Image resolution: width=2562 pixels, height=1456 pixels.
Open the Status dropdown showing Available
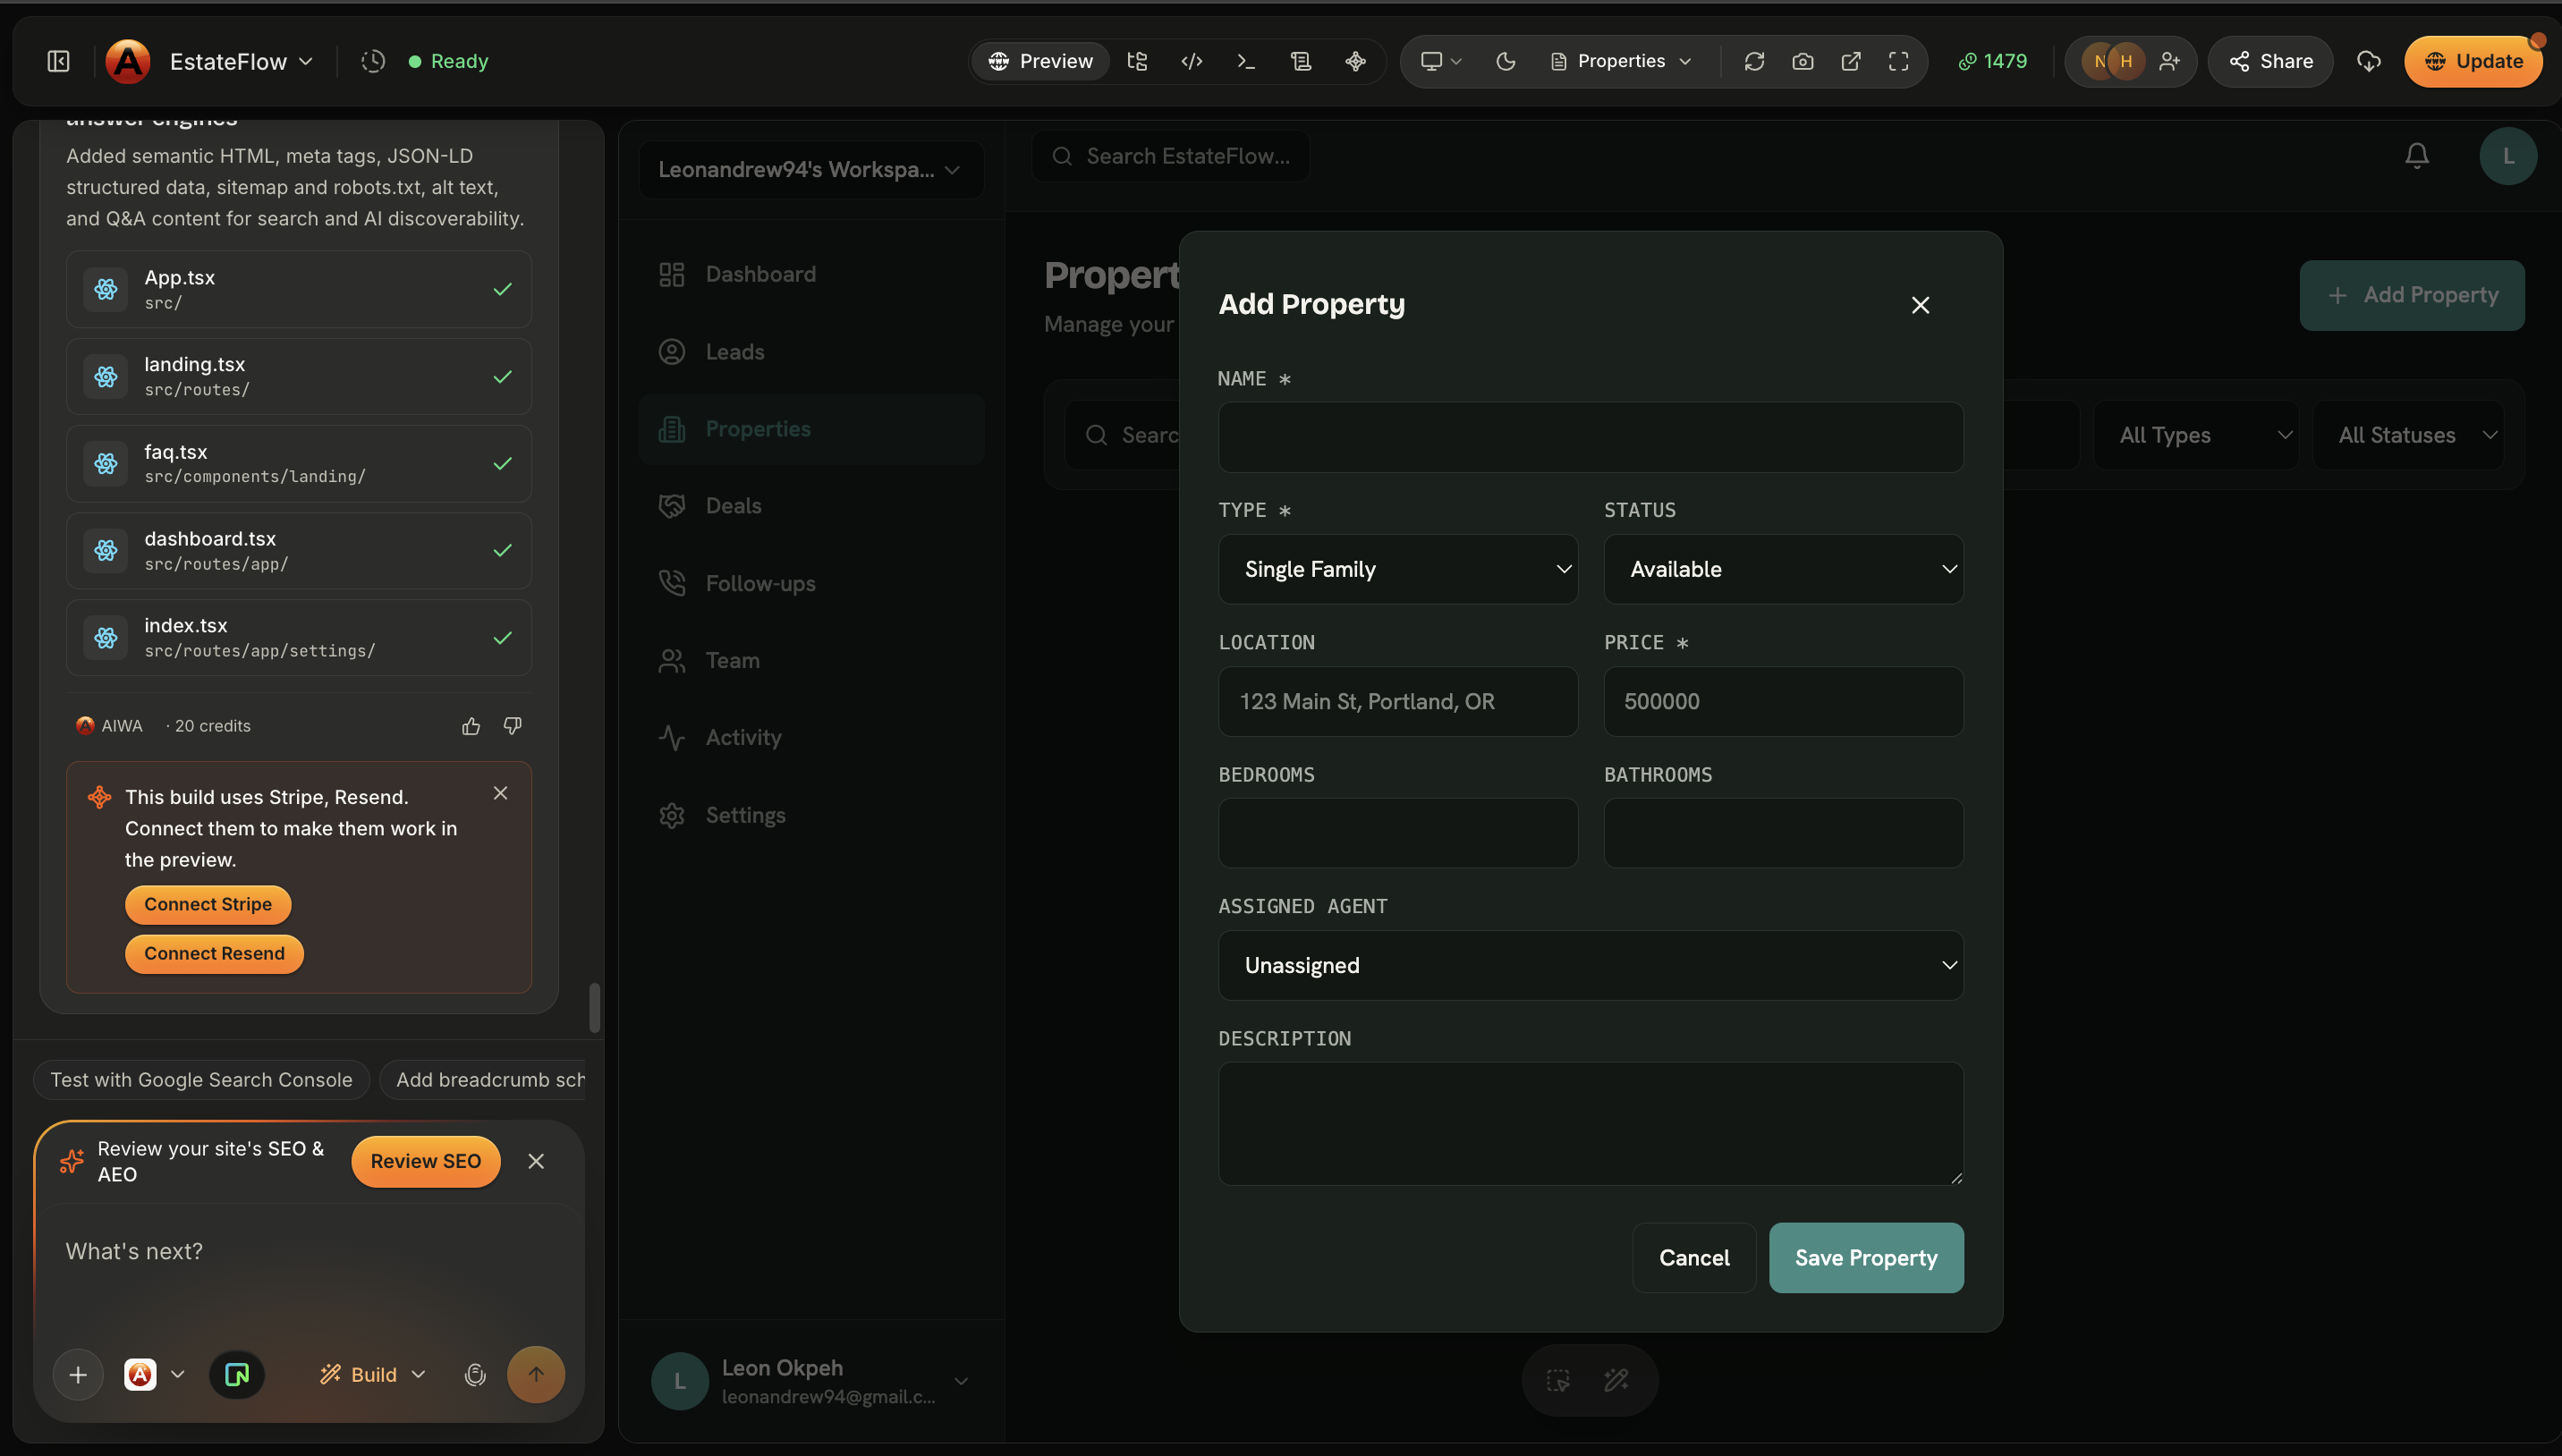(x=1783, y=569)
